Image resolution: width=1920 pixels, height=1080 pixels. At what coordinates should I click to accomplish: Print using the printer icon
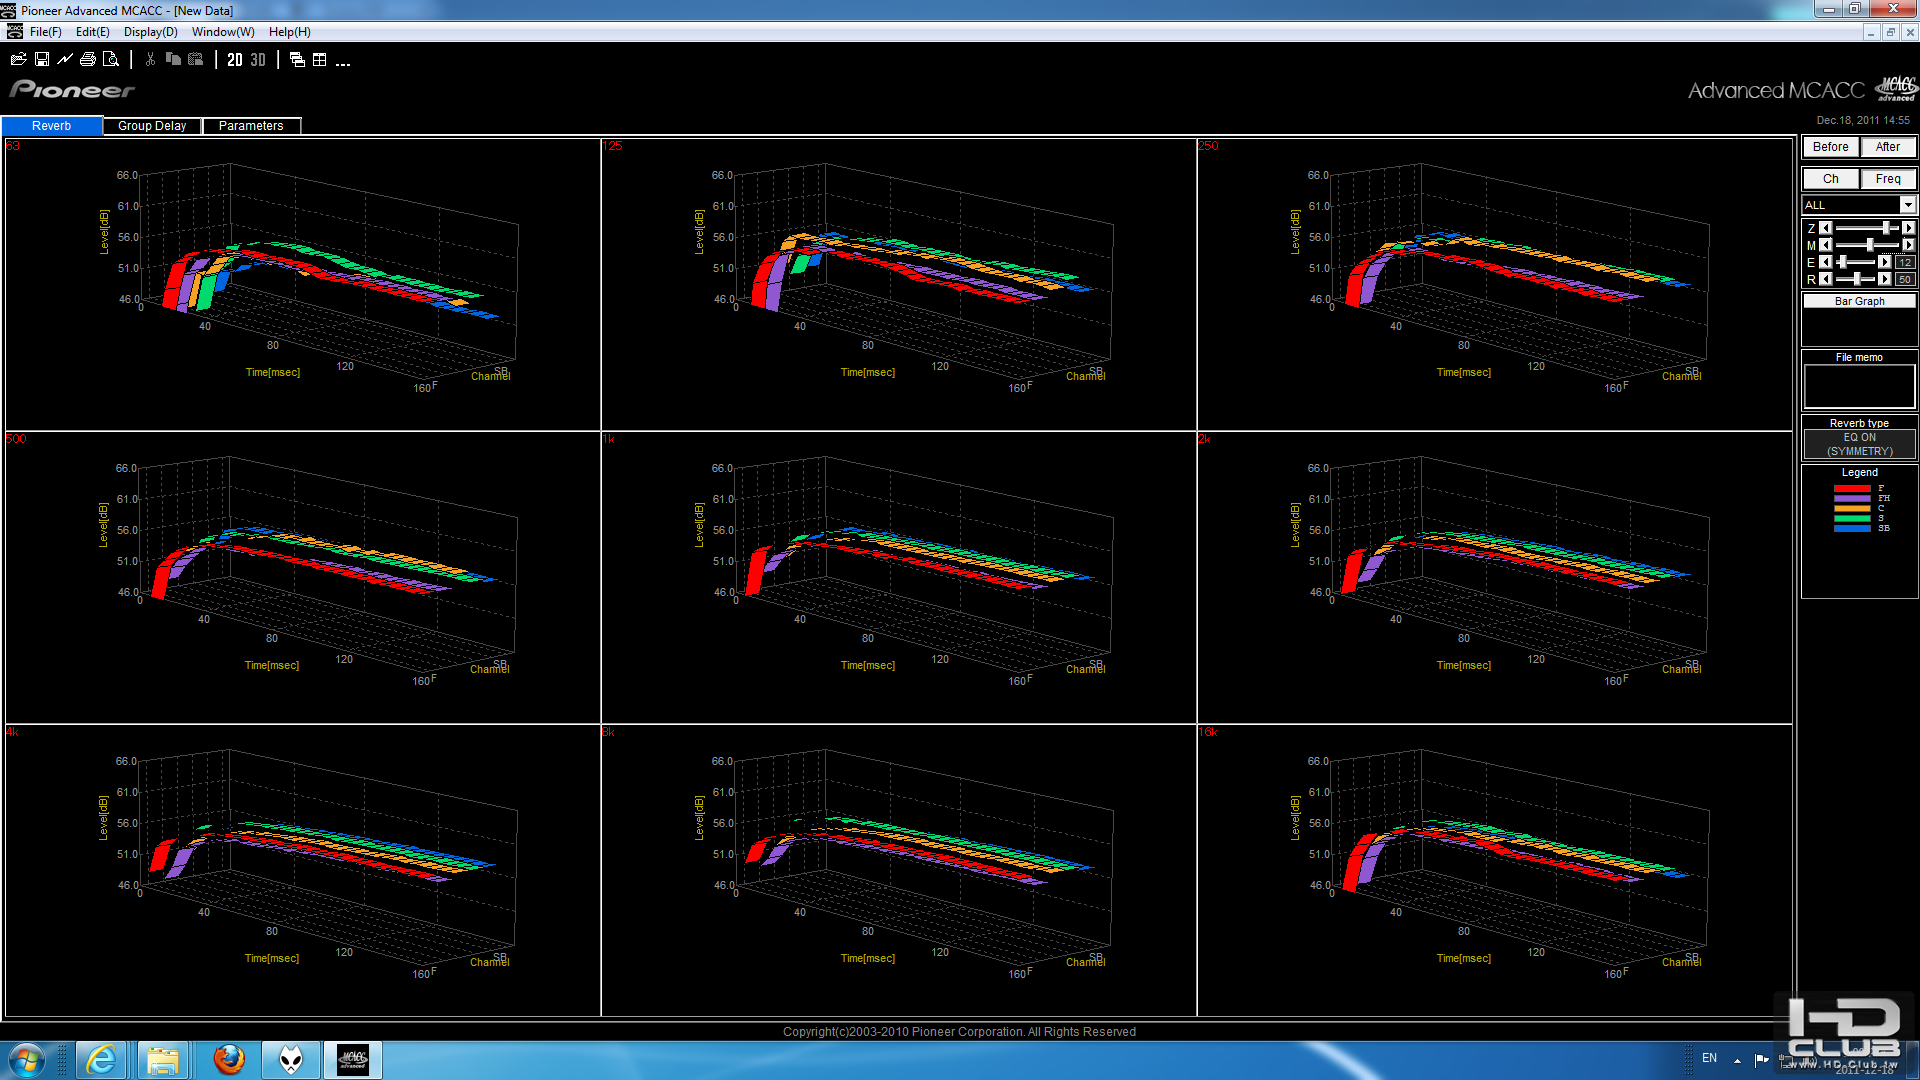[88, 60]
